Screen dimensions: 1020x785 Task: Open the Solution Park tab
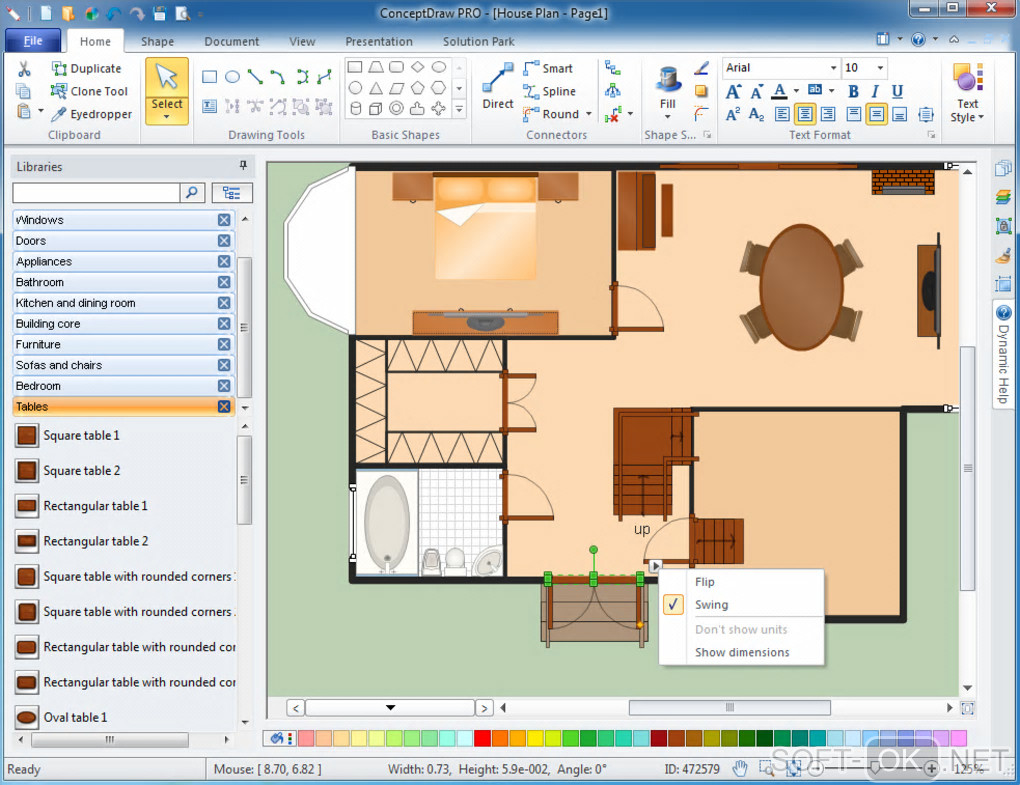478,41
